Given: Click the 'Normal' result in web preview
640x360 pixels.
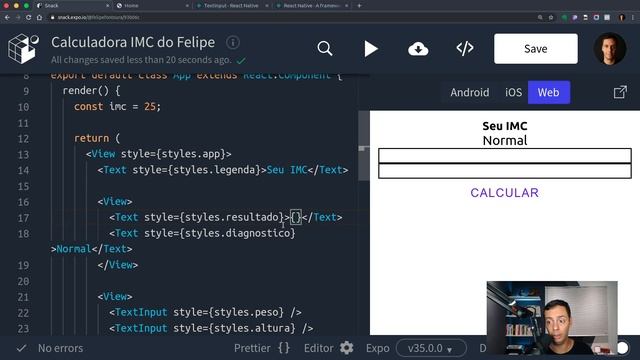Looking at the screenshot, I should pyautogui.click(x=505, y=140).
